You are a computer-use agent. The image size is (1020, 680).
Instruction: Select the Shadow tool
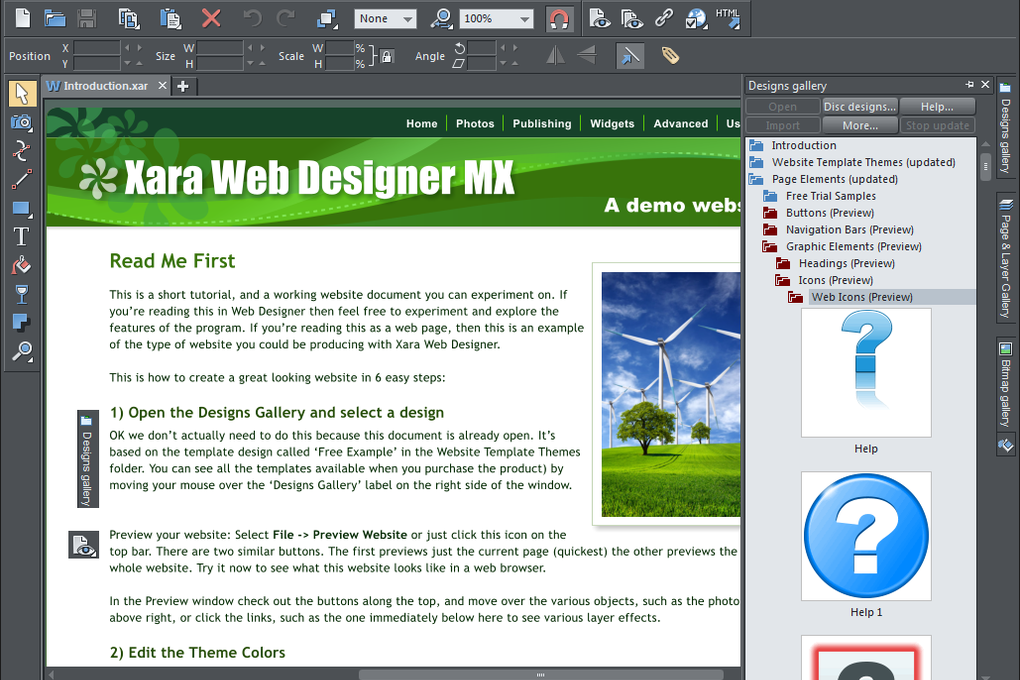pyautogui.click(x=21, y=323)
